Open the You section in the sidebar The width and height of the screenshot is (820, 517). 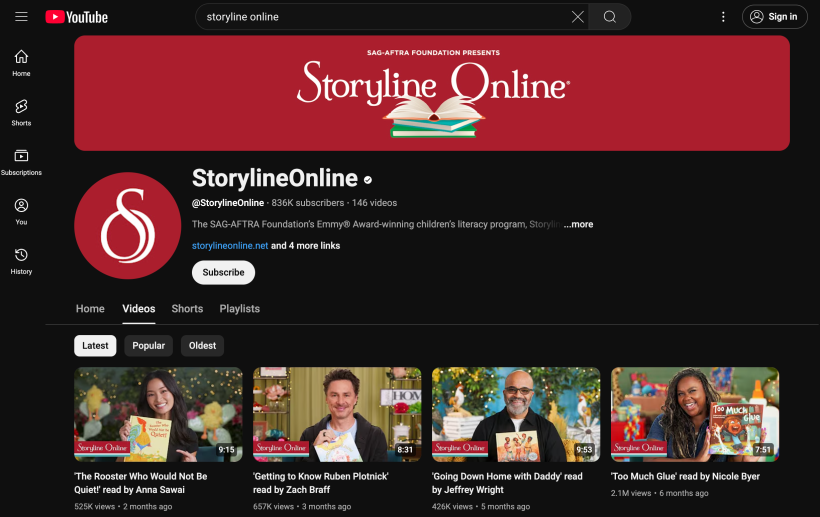pos(21,211)
